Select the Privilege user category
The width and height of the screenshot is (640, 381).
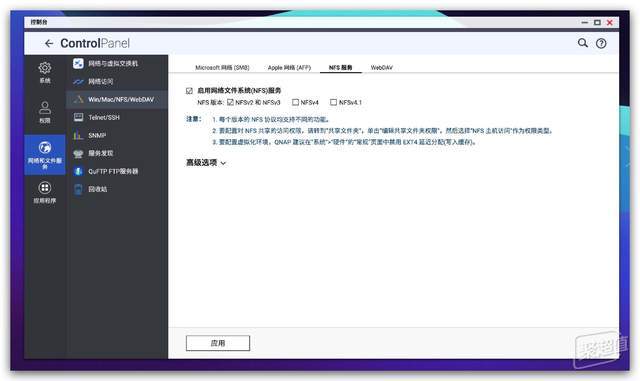pos(45,112)
